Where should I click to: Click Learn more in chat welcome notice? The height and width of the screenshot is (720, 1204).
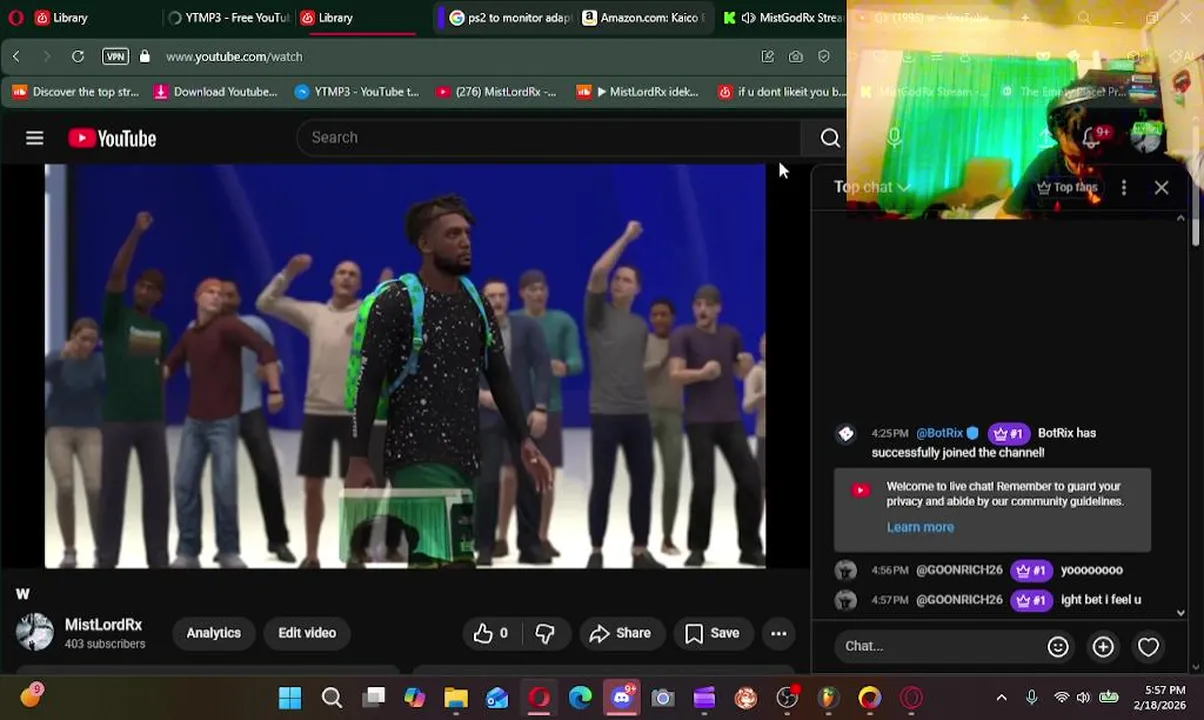point(920,527)
